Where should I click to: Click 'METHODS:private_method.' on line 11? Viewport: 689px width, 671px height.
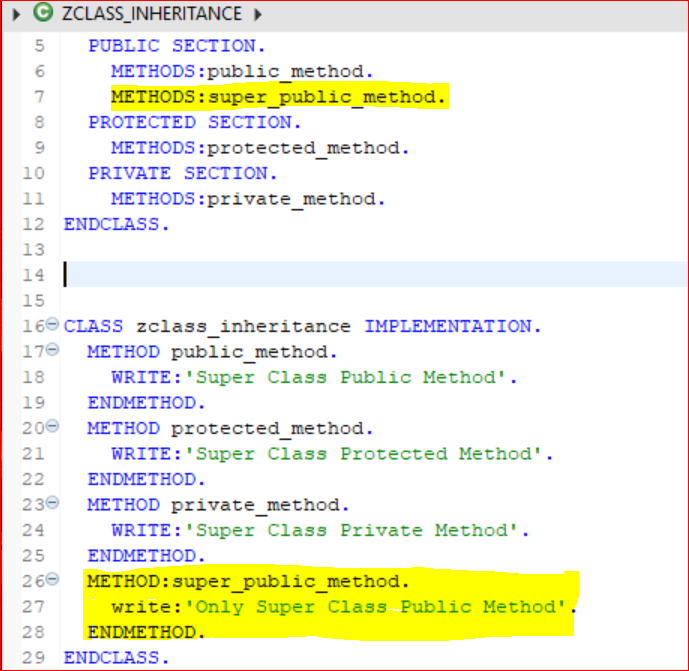[248, 199]
